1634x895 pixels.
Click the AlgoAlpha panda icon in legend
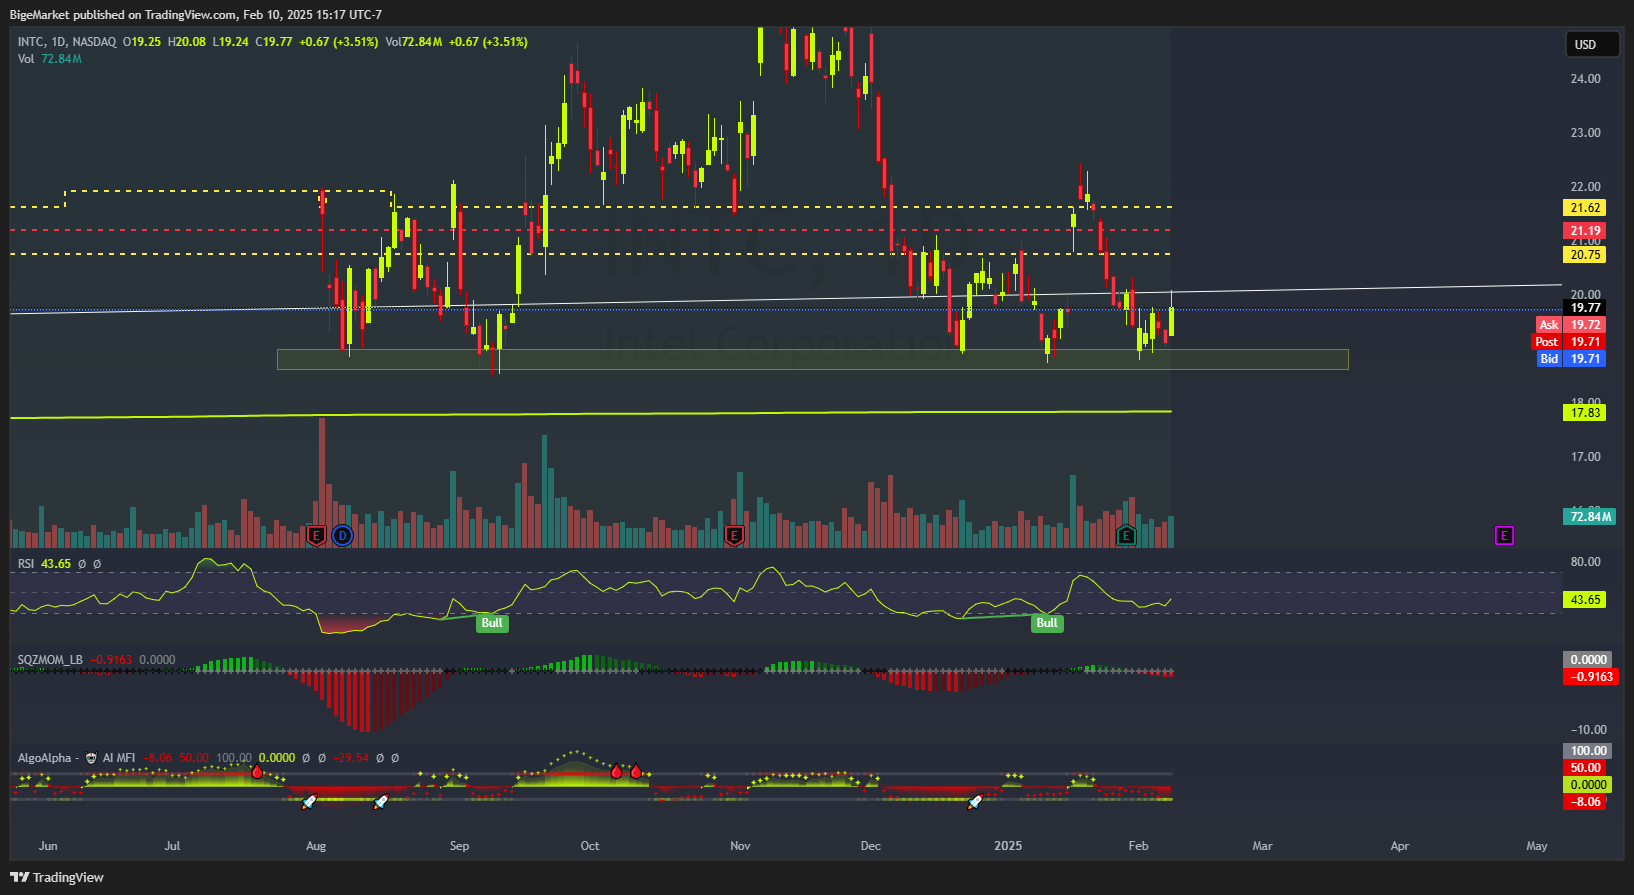click(x=92, y=758)
